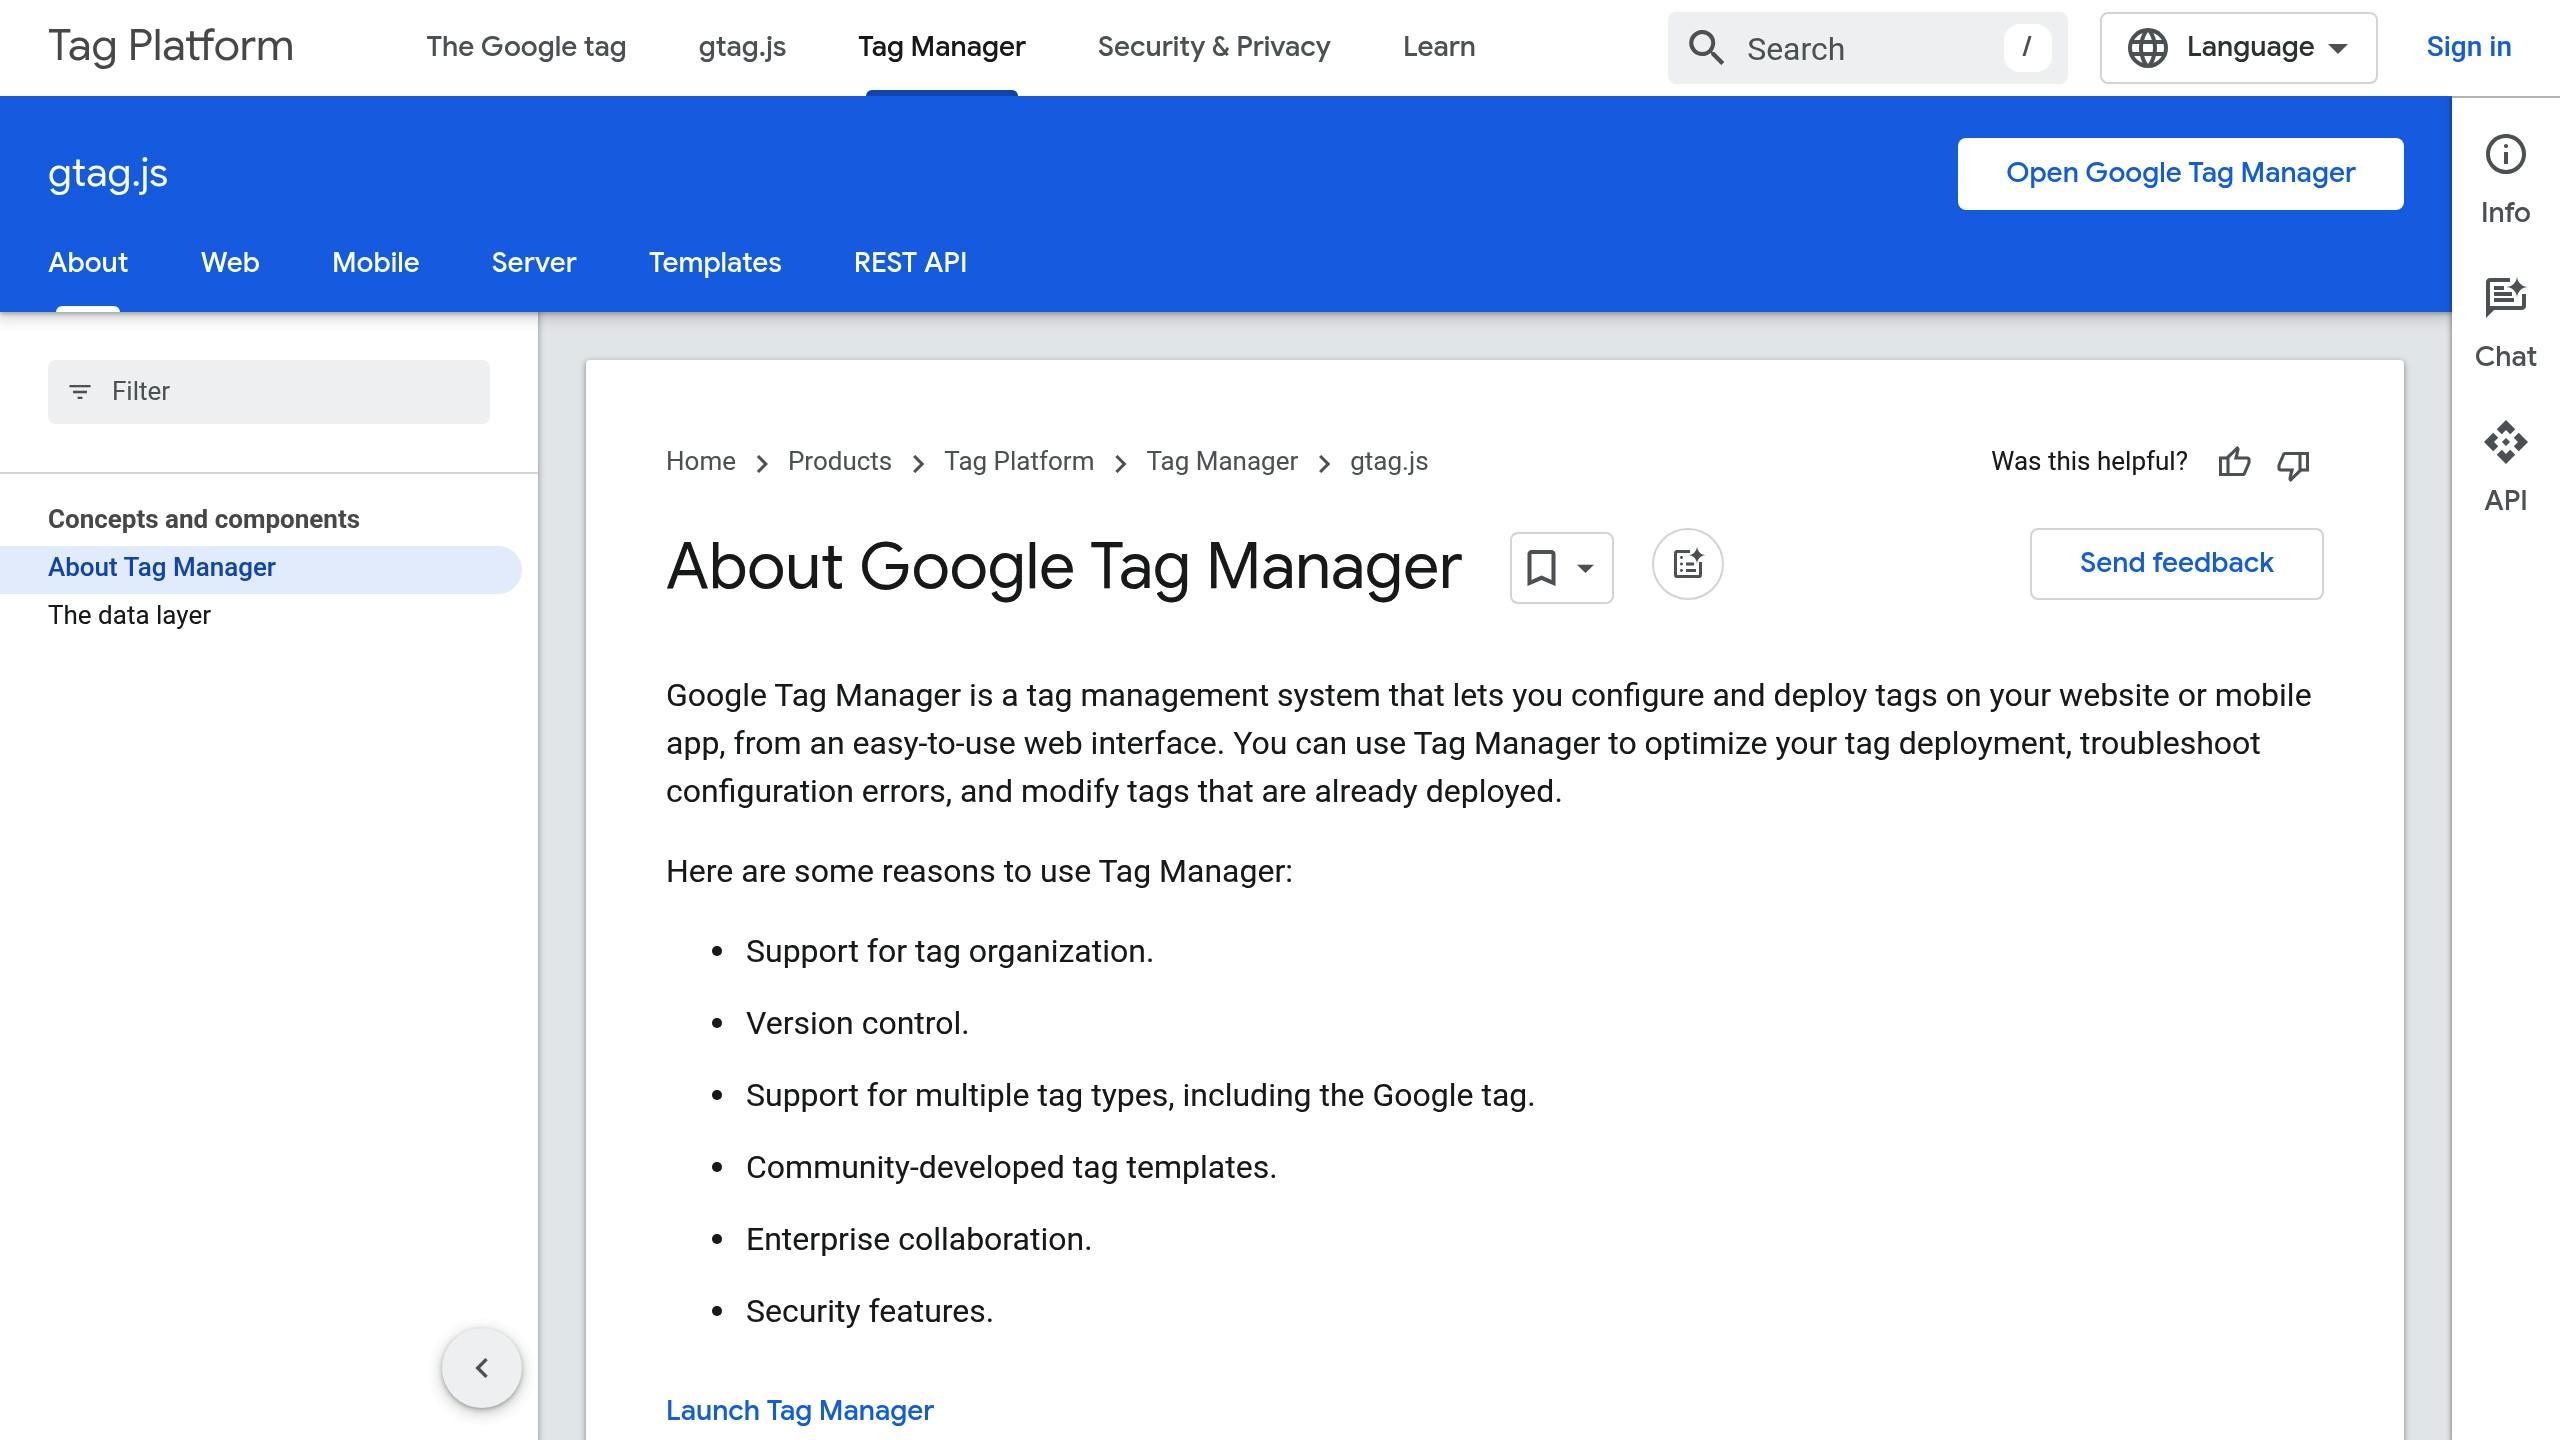Click the 'Was this helpful?' text
The height and width of the screenshot is (1440, 2560).
pos(2089,462)
